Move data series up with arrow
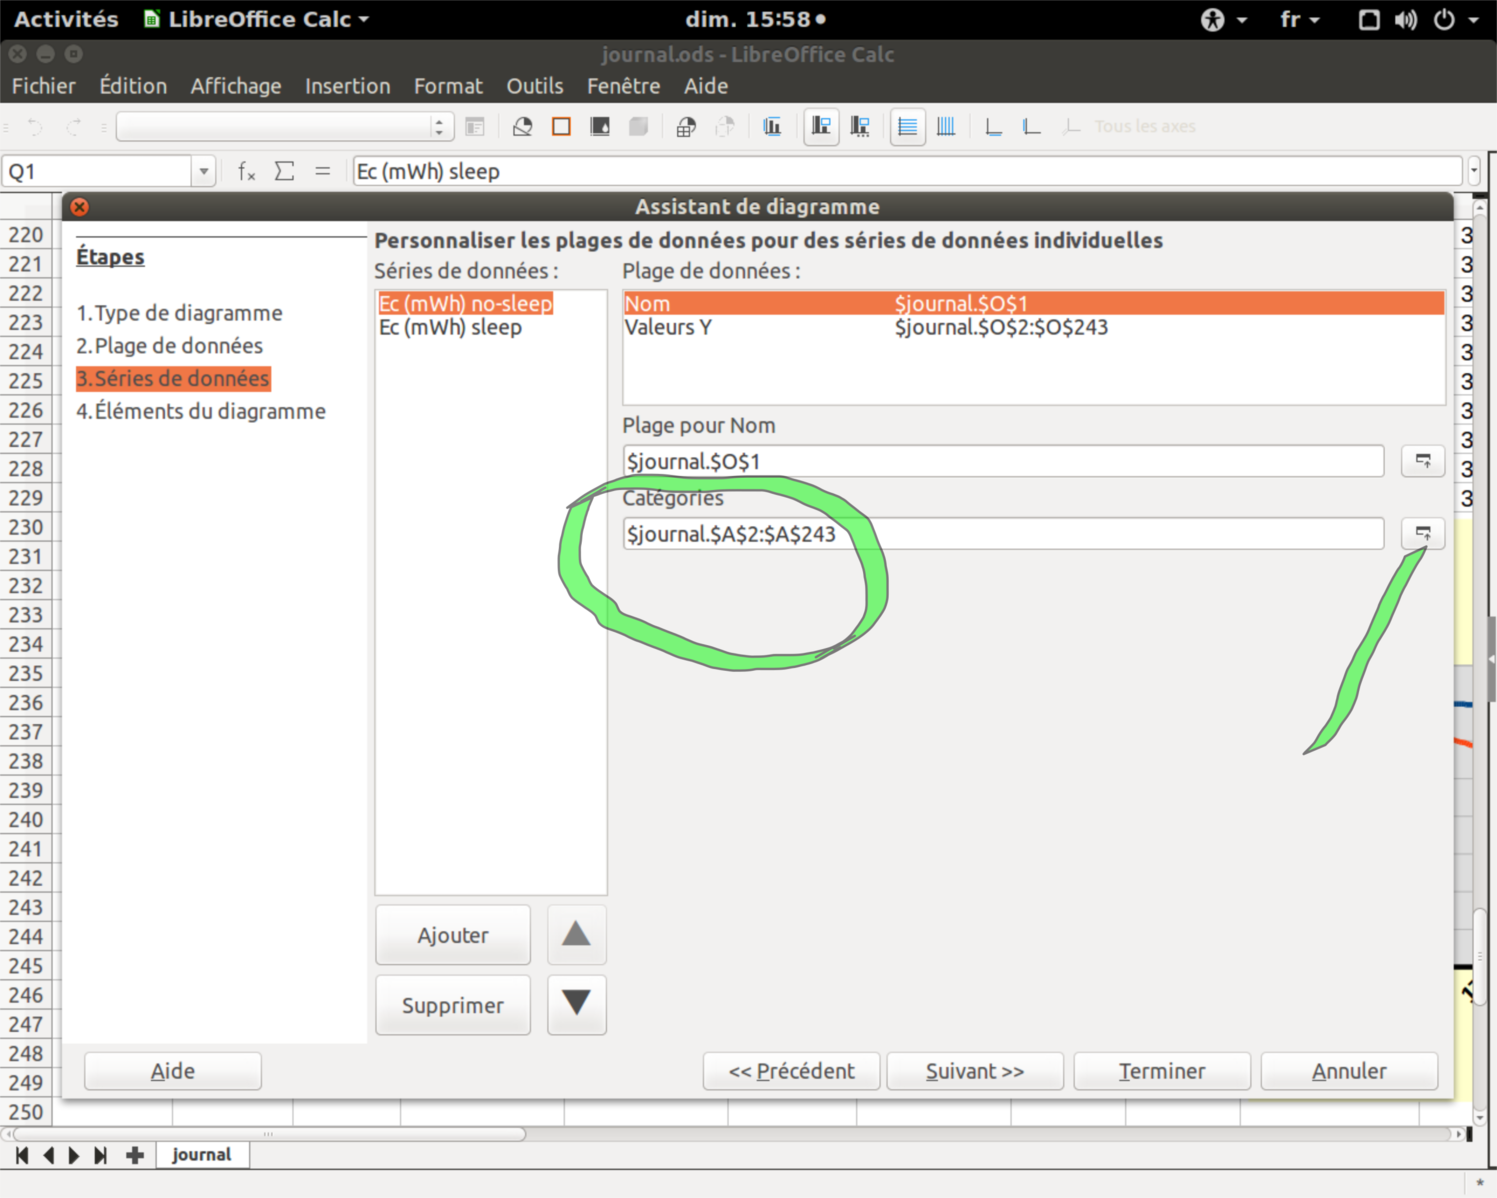Screen dimensions: 1497x1198 pos(576,935)
